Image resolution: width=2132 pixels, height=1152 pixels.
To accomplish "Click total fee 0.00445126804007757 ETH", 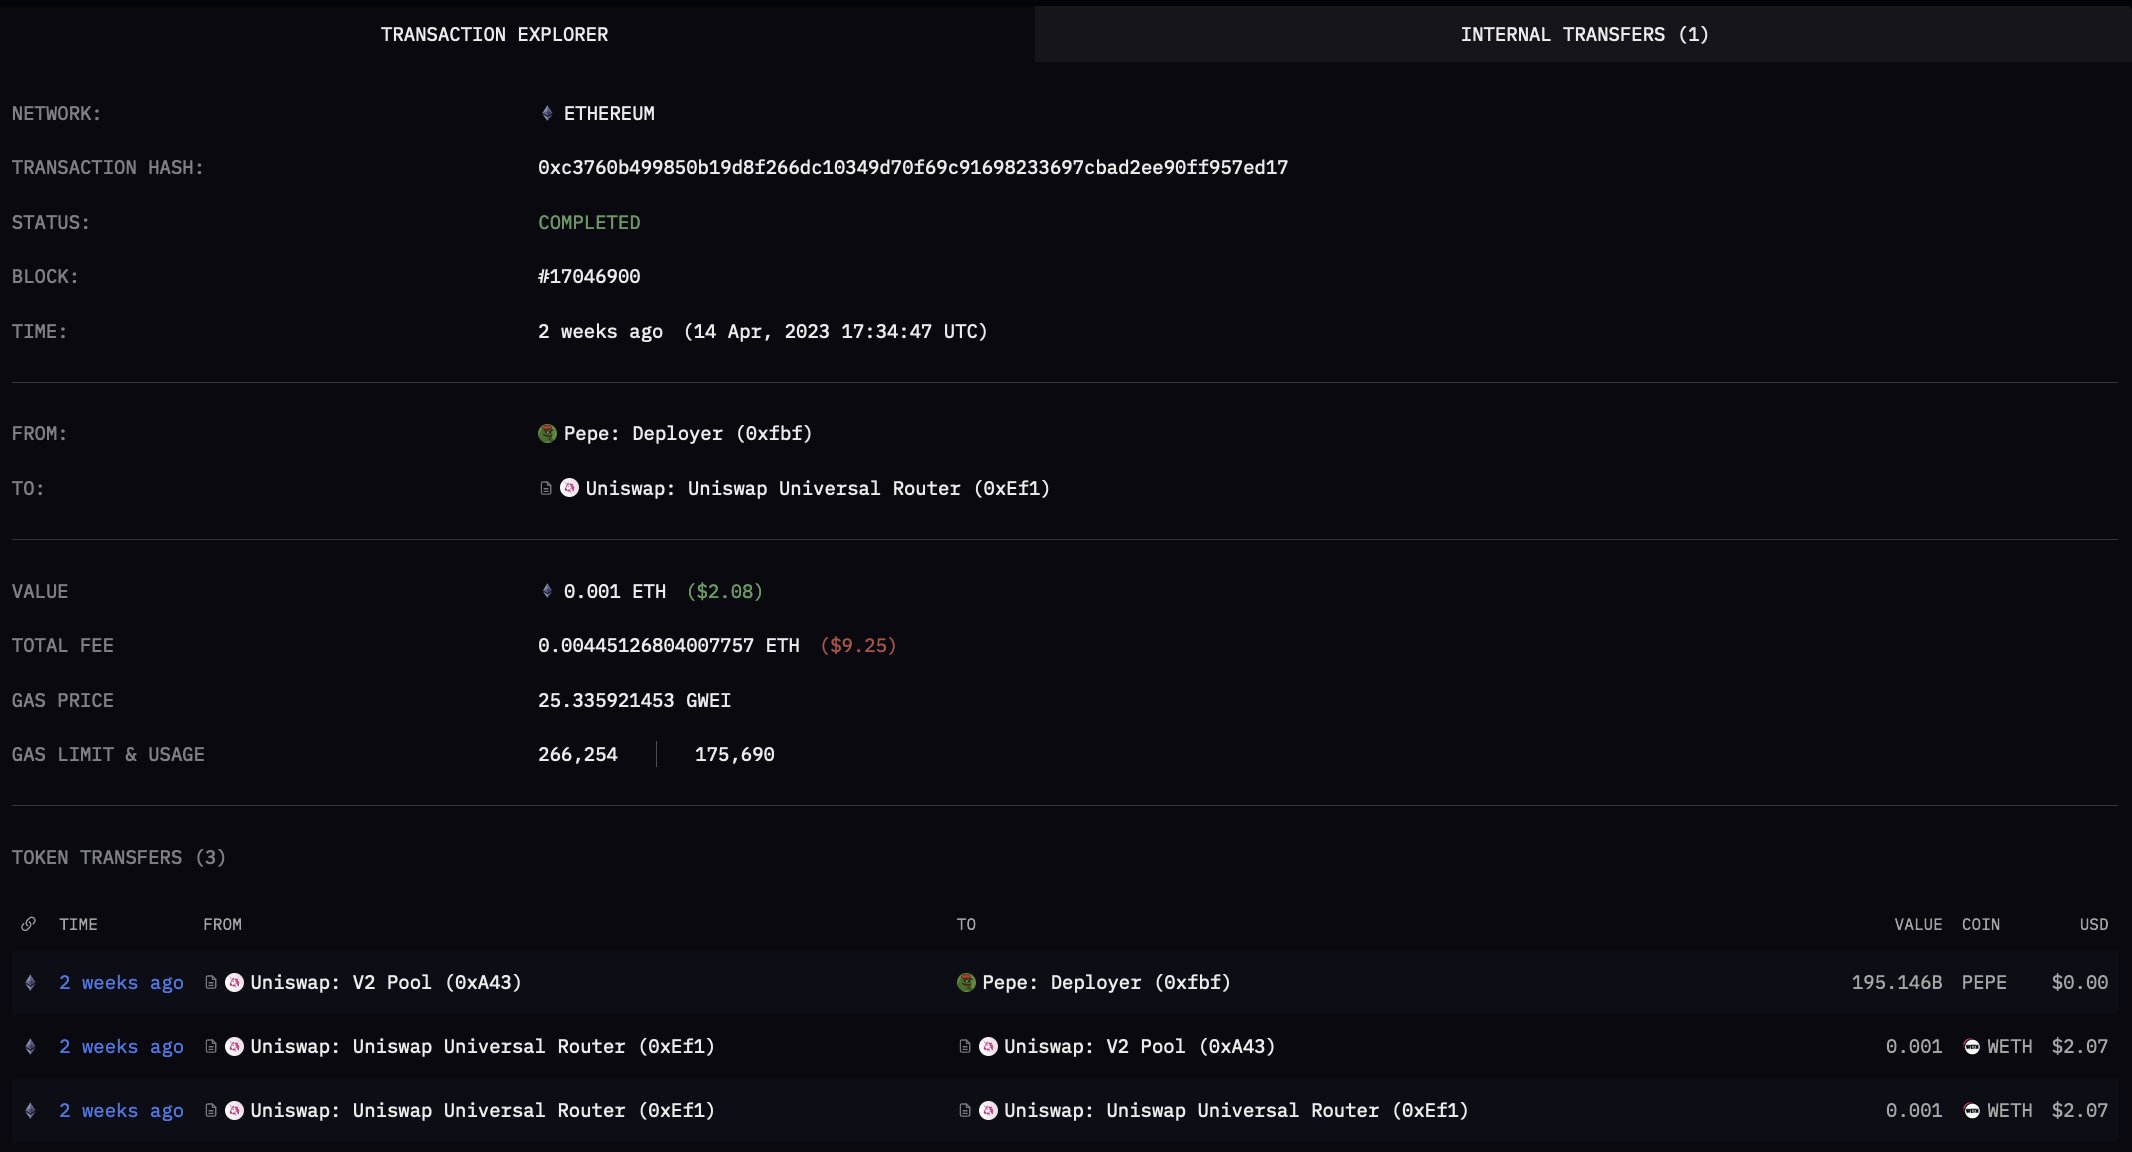I will tap(669, 645).
